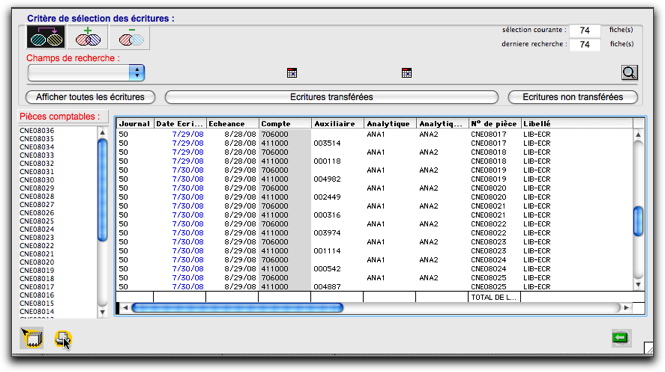Open the Champs de recherche dropdown
The height and width of the screenshot is (372, 665).
[x=86, y=73]
